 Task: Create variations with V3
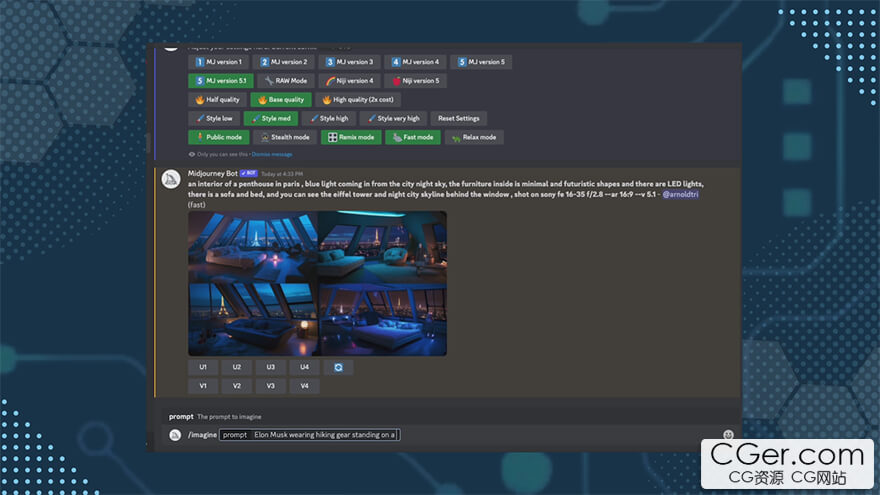(271, 386)
